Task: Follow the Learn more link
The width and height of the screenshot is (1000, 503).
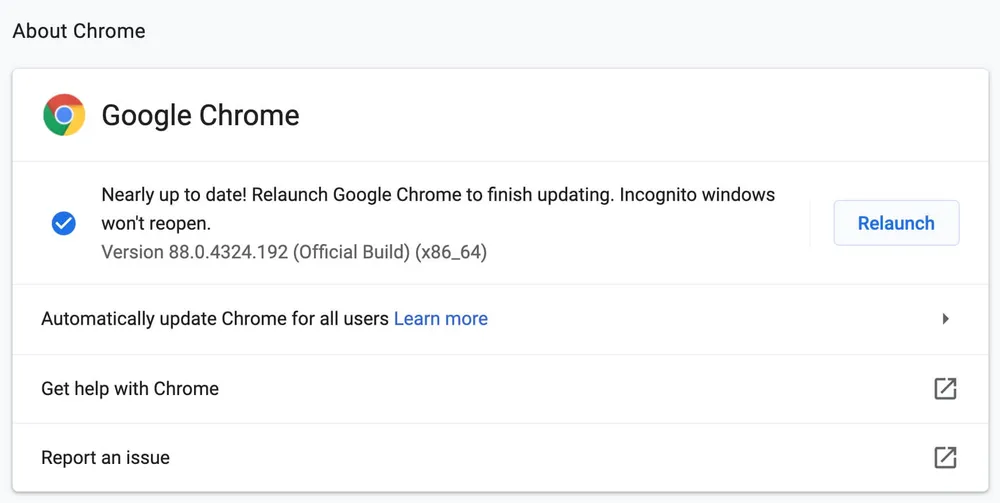Action: 441,319
